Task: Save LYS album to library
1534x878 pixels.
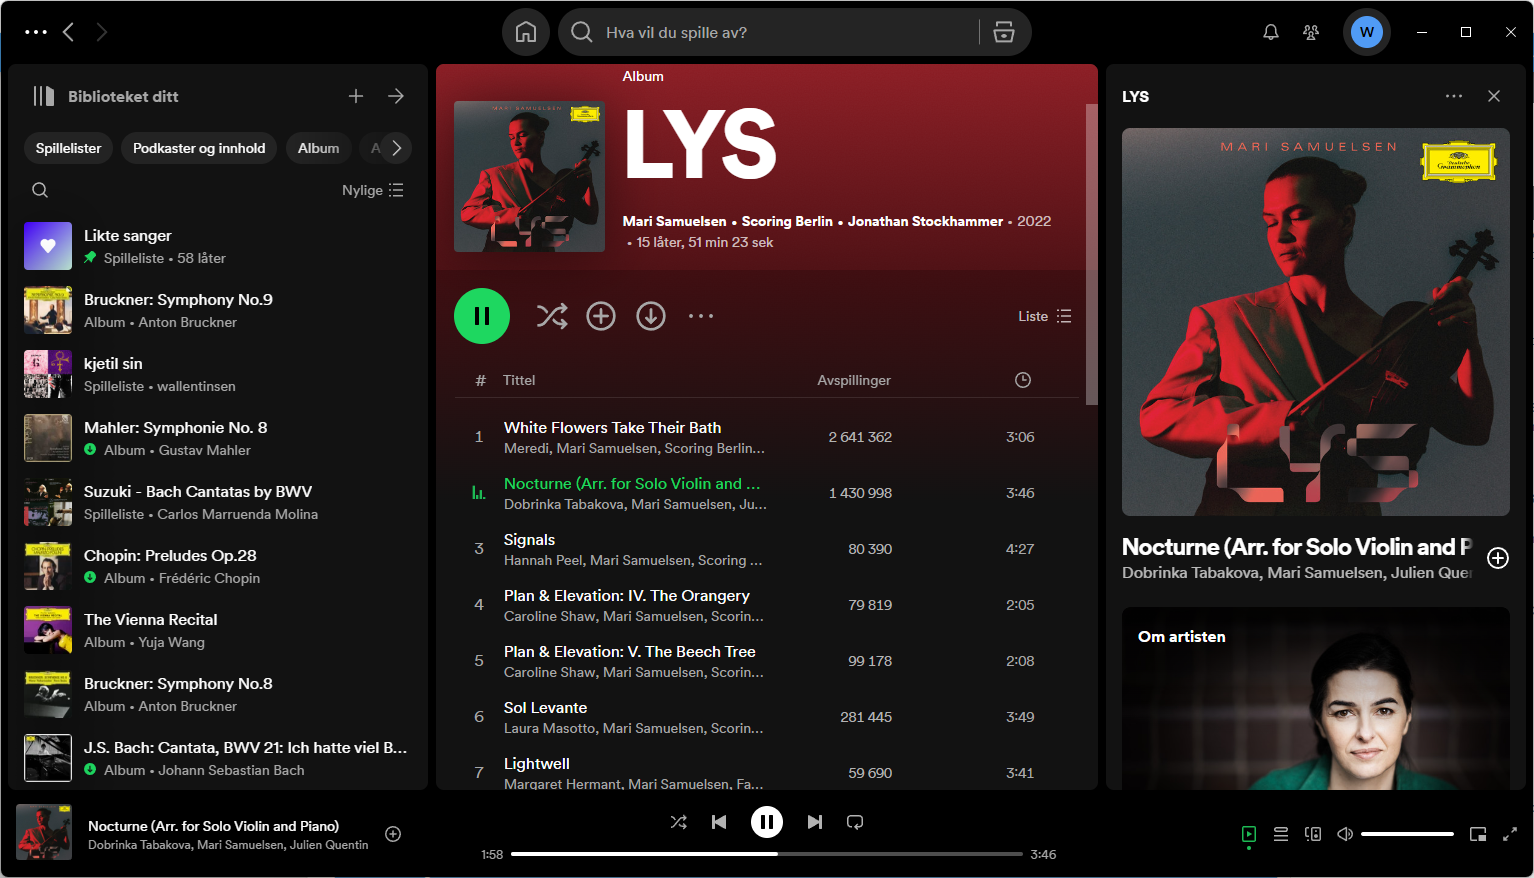Action: [x=601, y=316]
